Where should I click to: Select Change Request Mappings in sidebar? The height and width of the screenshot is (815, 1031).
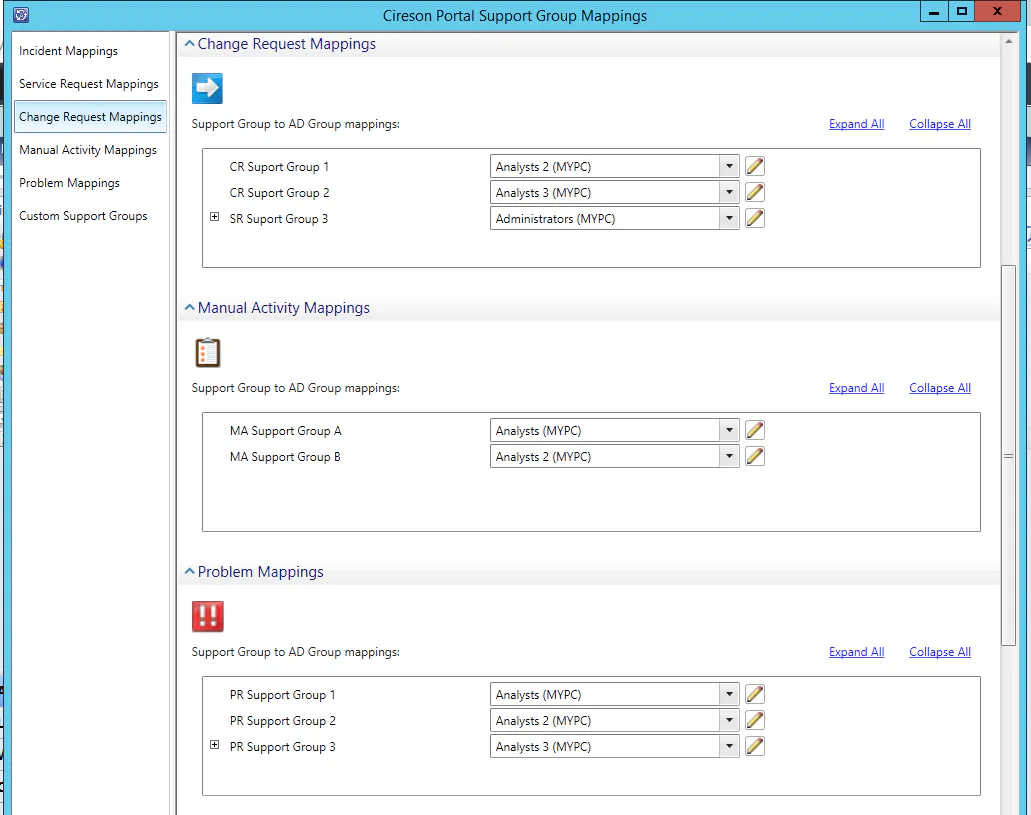tap(90, 116)
